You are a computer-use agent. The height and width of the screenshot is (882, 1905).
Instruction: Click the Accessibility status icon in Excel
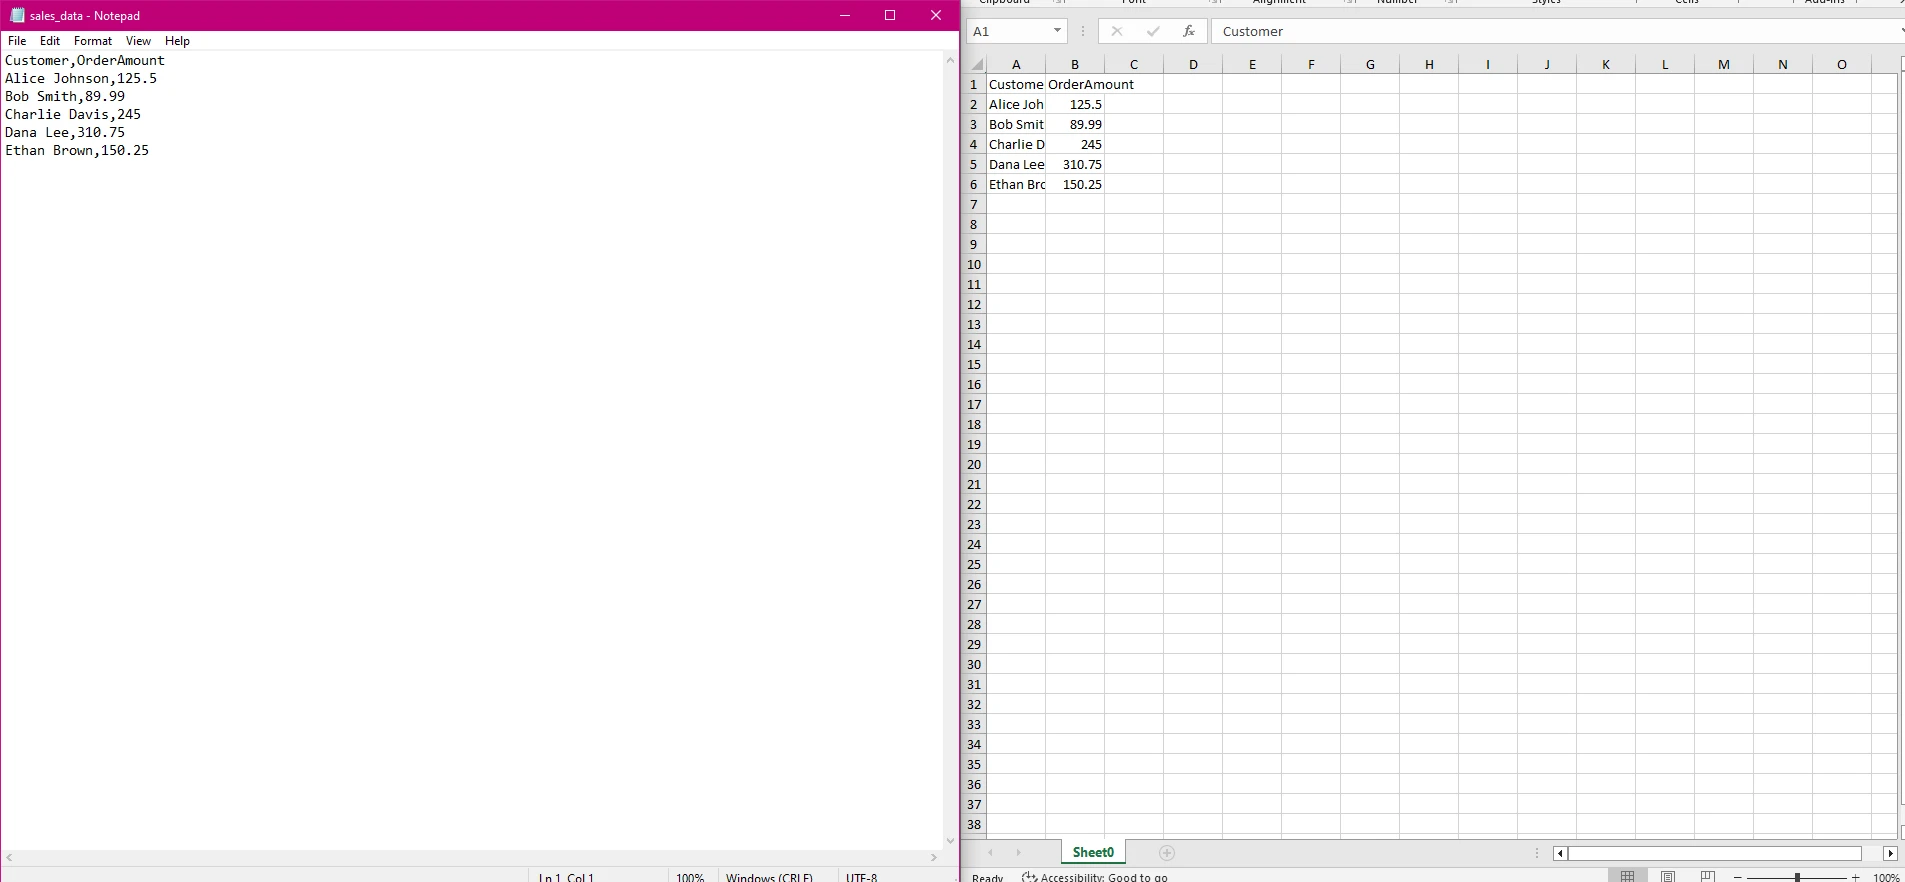1029,877
